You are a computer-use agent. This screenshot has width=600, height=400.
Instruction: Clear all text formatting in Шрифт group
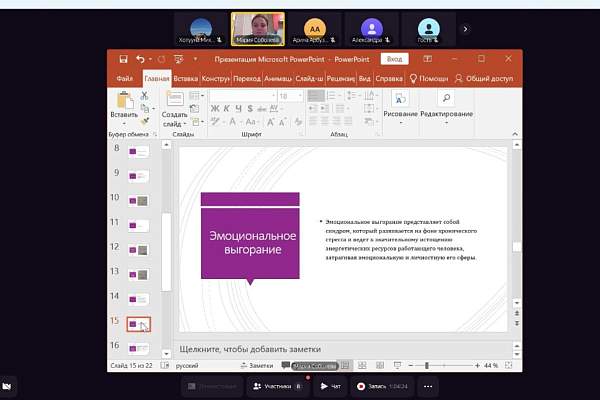(298, 122)
